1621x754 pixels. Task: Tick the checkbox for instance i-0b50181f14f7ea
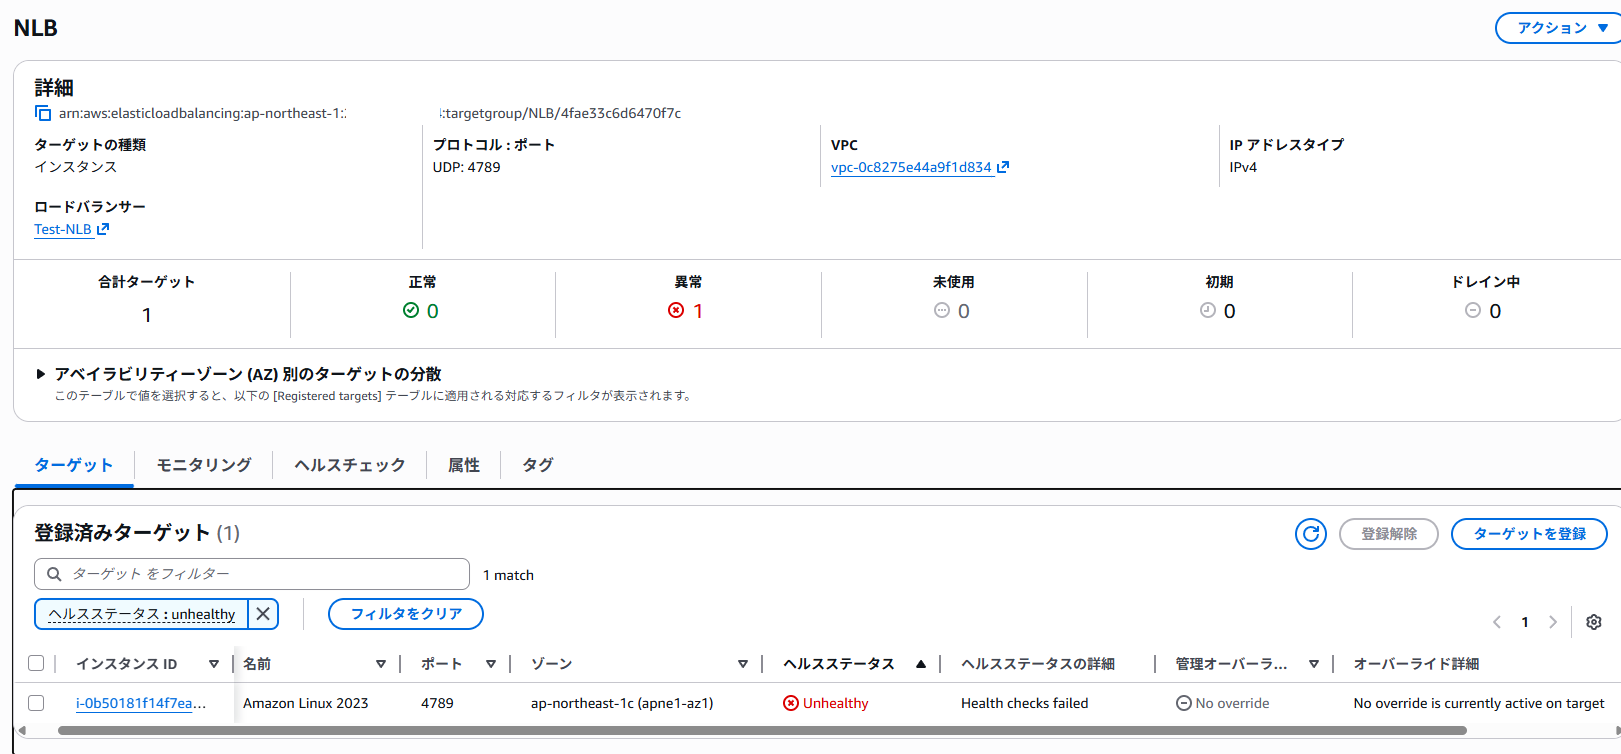click(36, 703)
